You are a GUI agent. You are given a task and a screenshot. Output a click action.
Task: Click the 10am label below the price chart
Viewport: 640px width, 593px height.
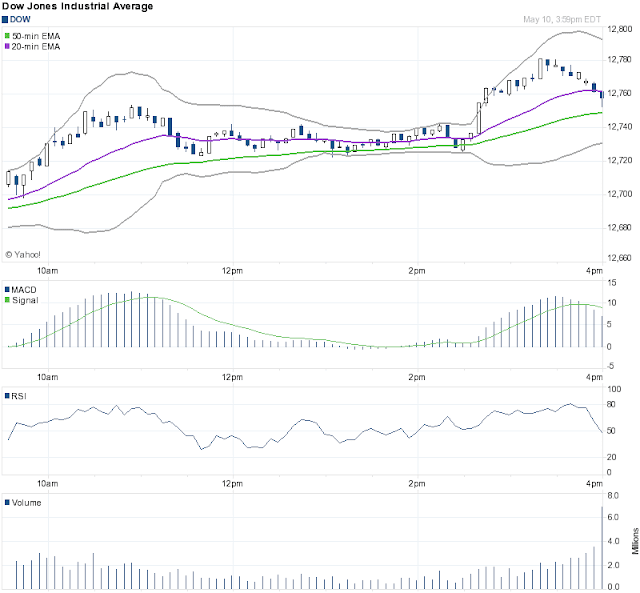pyautogui.click(x=48, y=271)
